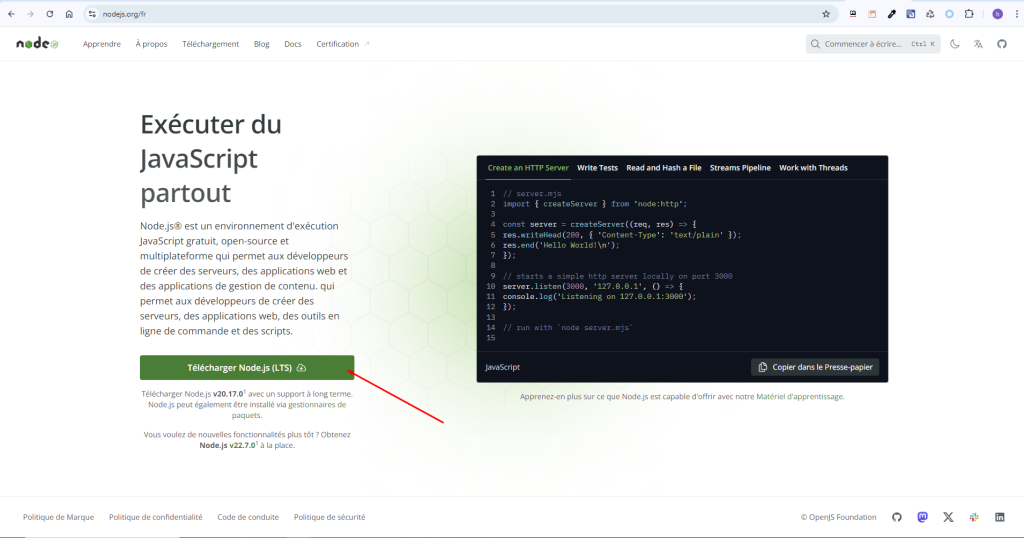Open the À propos menu item
Viewport: 1024px width, 538px height.
[x=152, y=44]
